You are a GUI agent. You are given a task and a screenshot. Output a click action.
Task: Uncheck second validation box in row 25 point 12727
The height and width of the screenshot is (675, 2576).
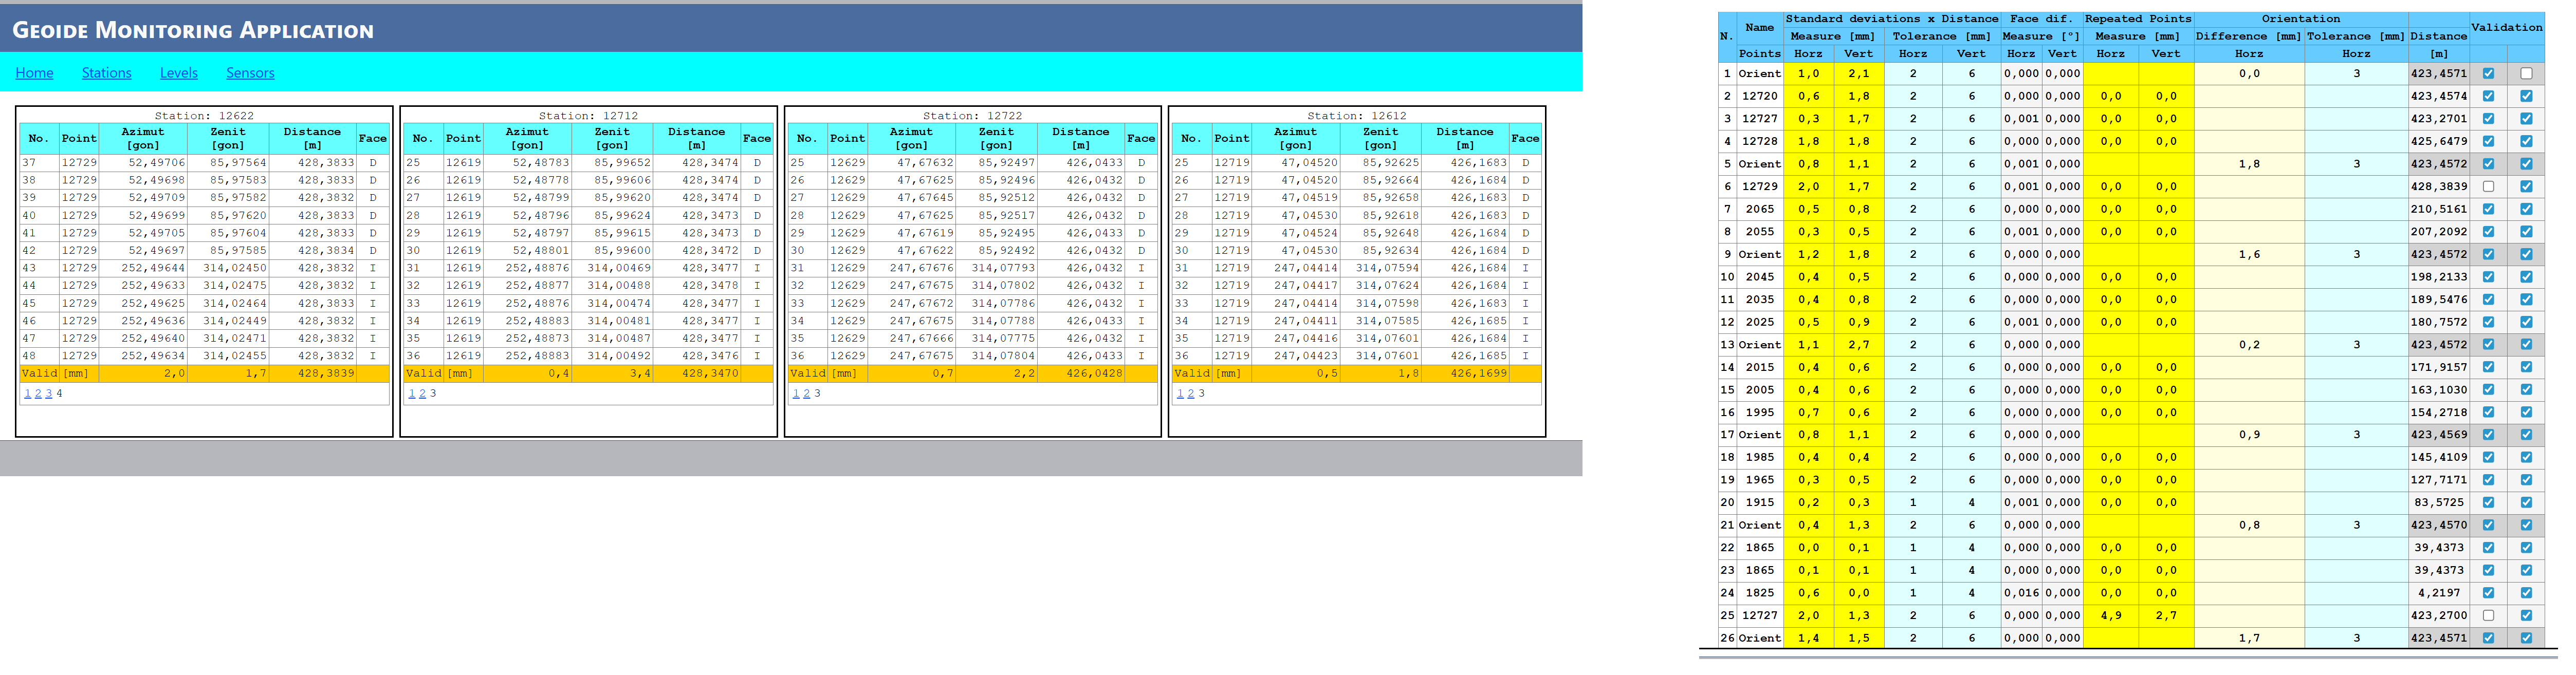(2526, 615)
